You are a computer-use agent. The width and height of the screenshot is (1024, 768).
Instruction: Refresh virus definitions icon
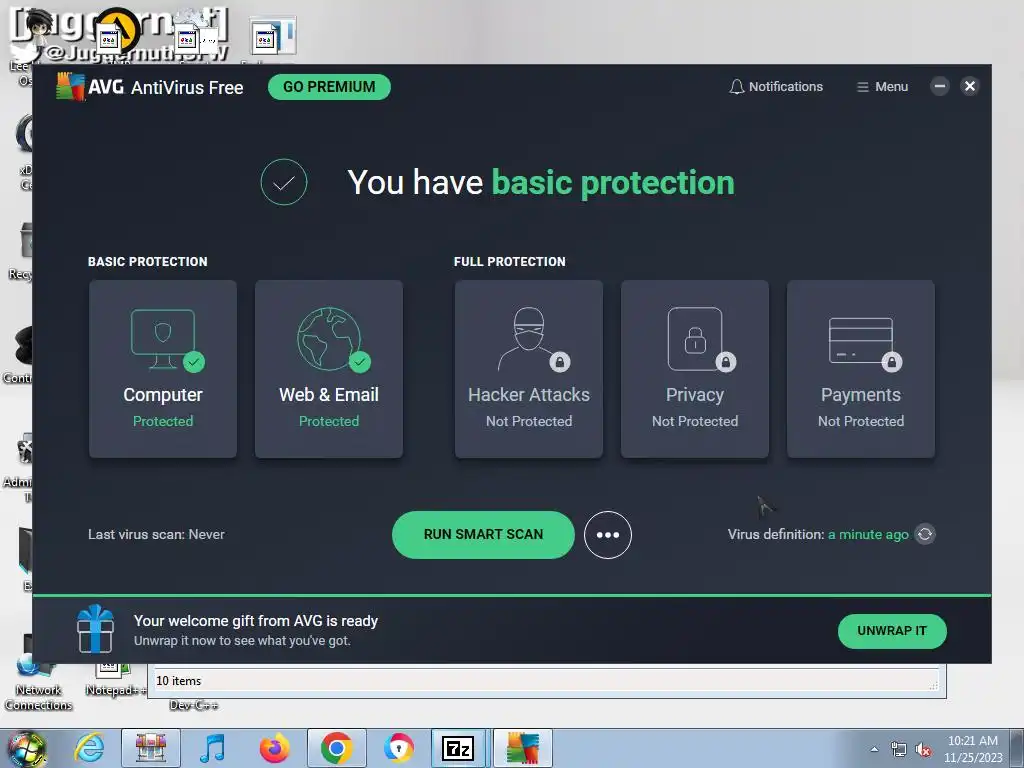(925, 534)
